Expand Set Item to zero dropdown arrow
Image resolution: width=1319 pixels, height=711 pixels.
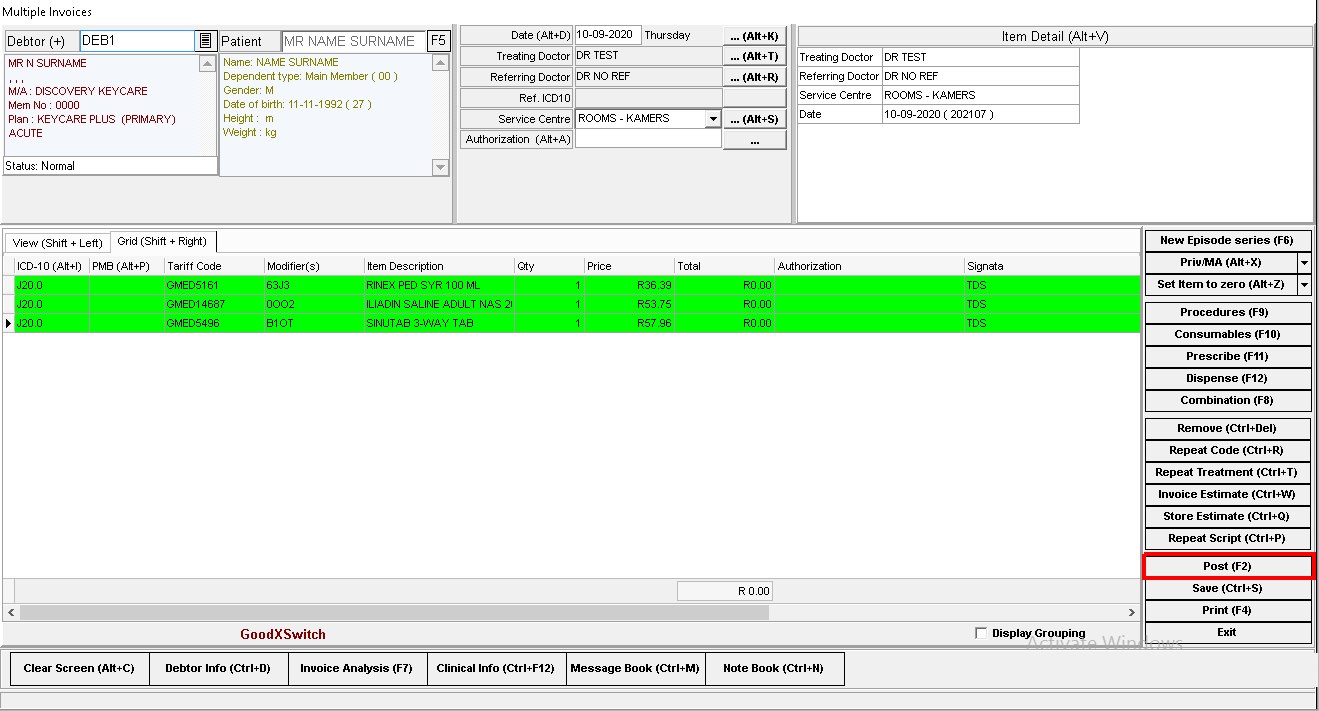click(x=1304, y=284)
